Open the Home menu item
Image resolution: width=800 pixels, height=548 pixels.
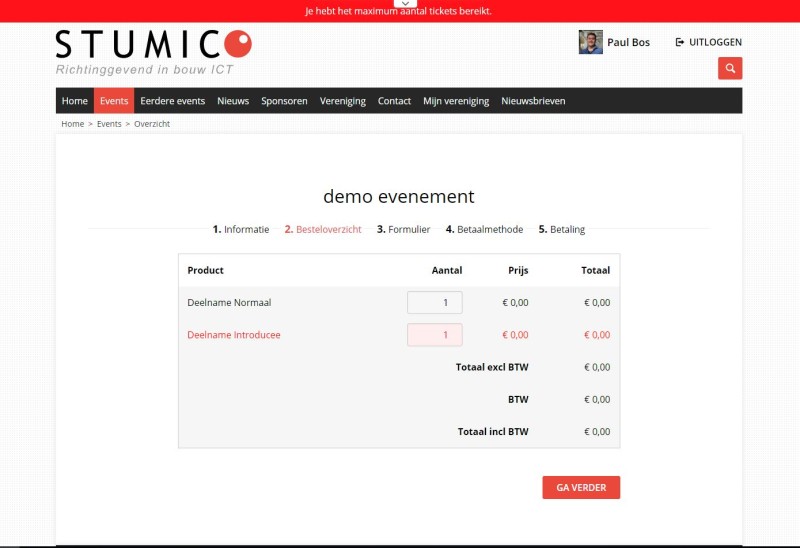click(x=75, y=101)
